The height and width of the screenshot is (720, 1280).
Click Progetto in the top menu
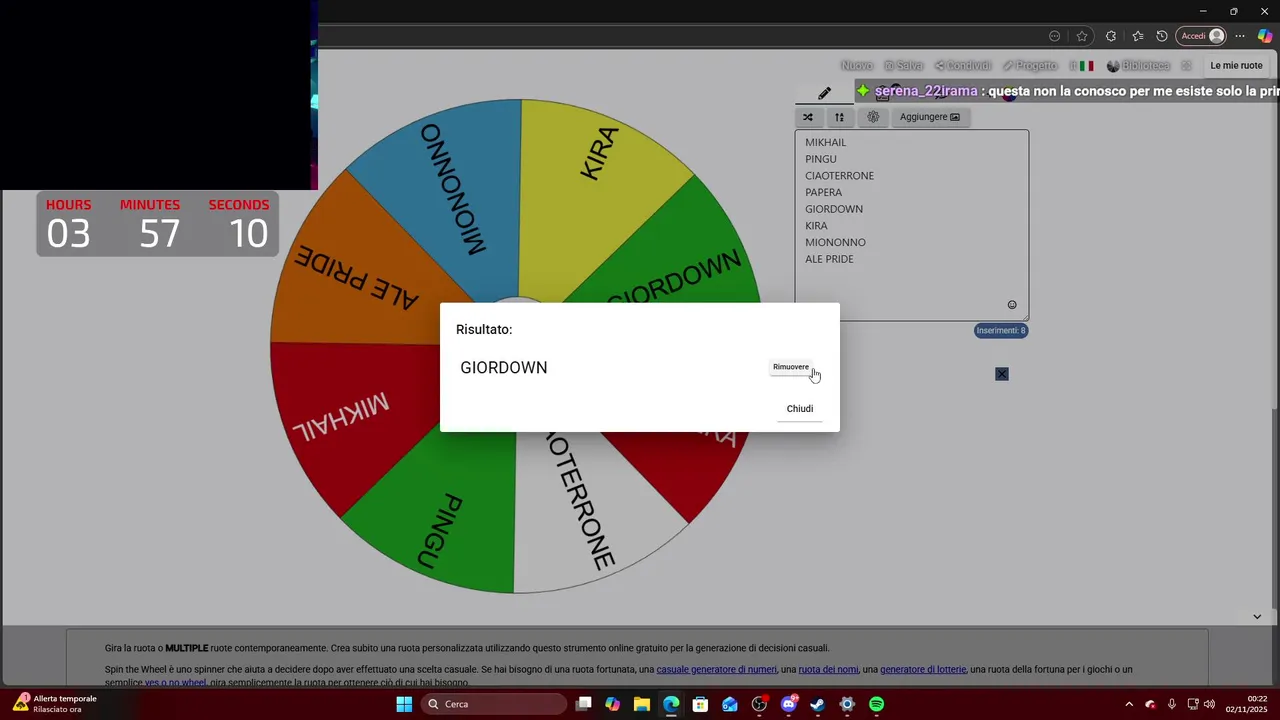(x=1030, y=66)
